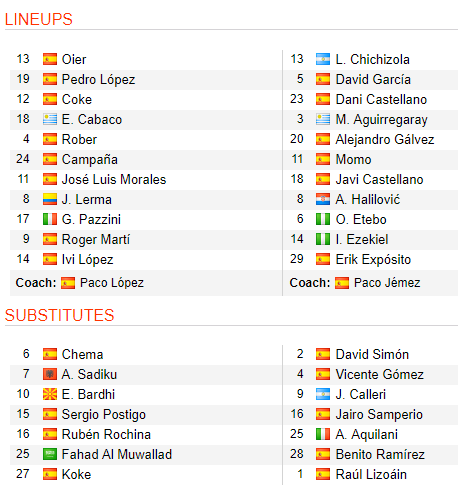Click the SUBSTITUTES section heading

click(60, 315)
